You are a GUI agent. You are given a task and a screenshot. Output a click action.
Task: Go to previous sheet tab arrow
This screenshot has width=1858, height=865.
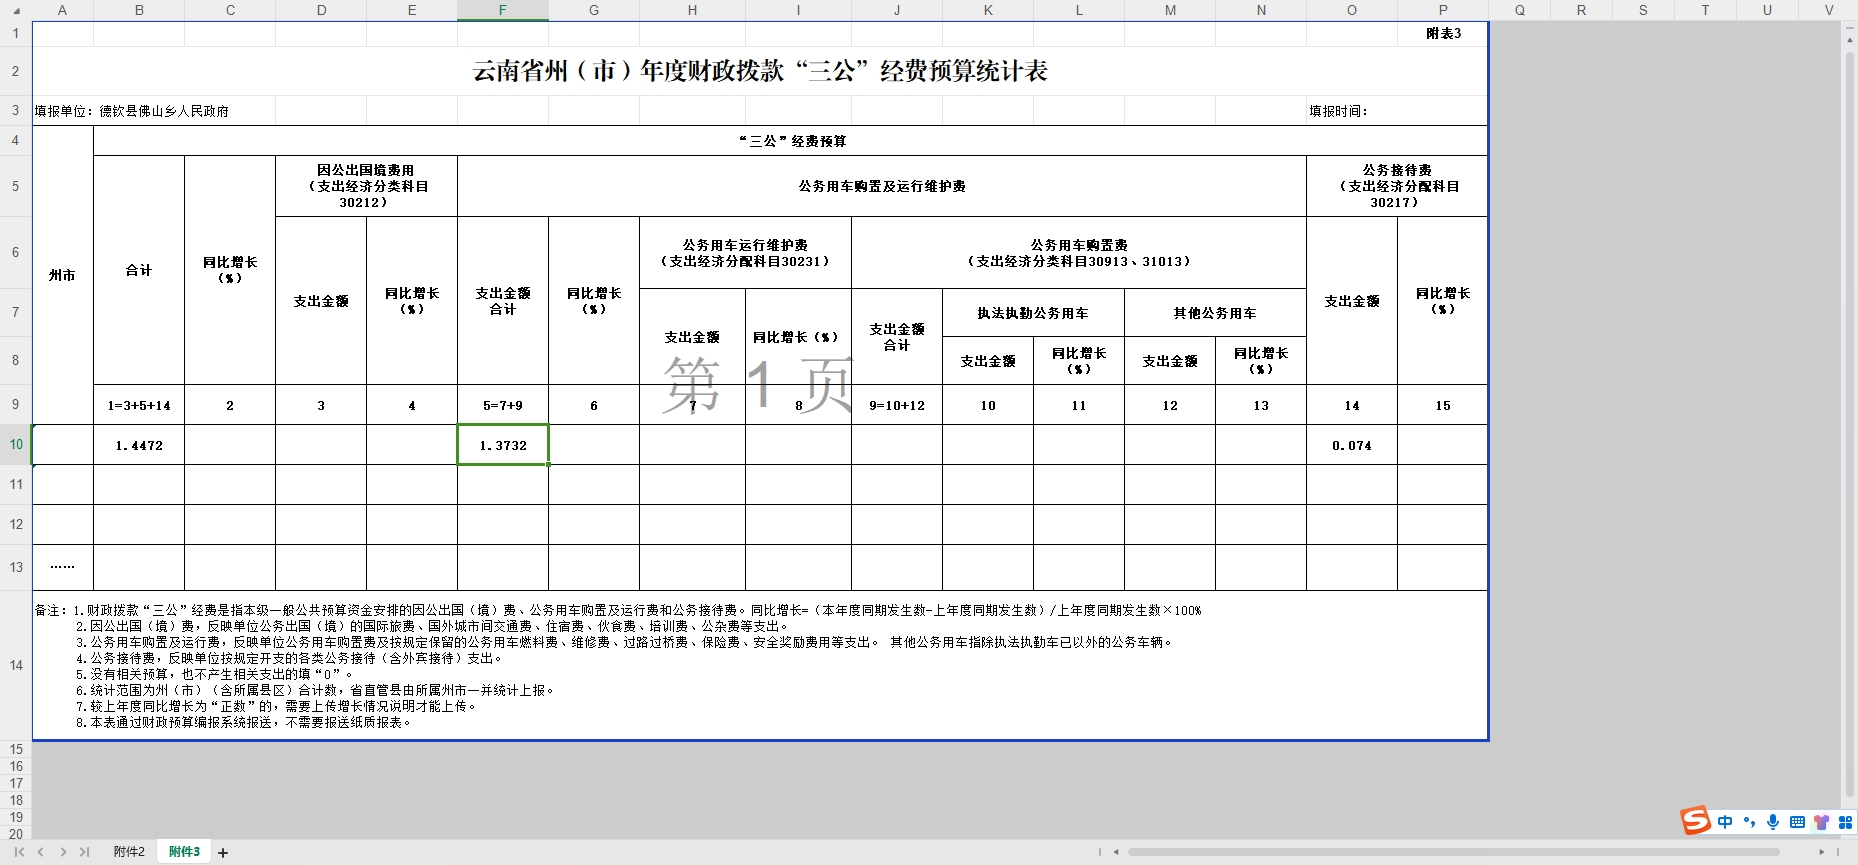(41, 852)
